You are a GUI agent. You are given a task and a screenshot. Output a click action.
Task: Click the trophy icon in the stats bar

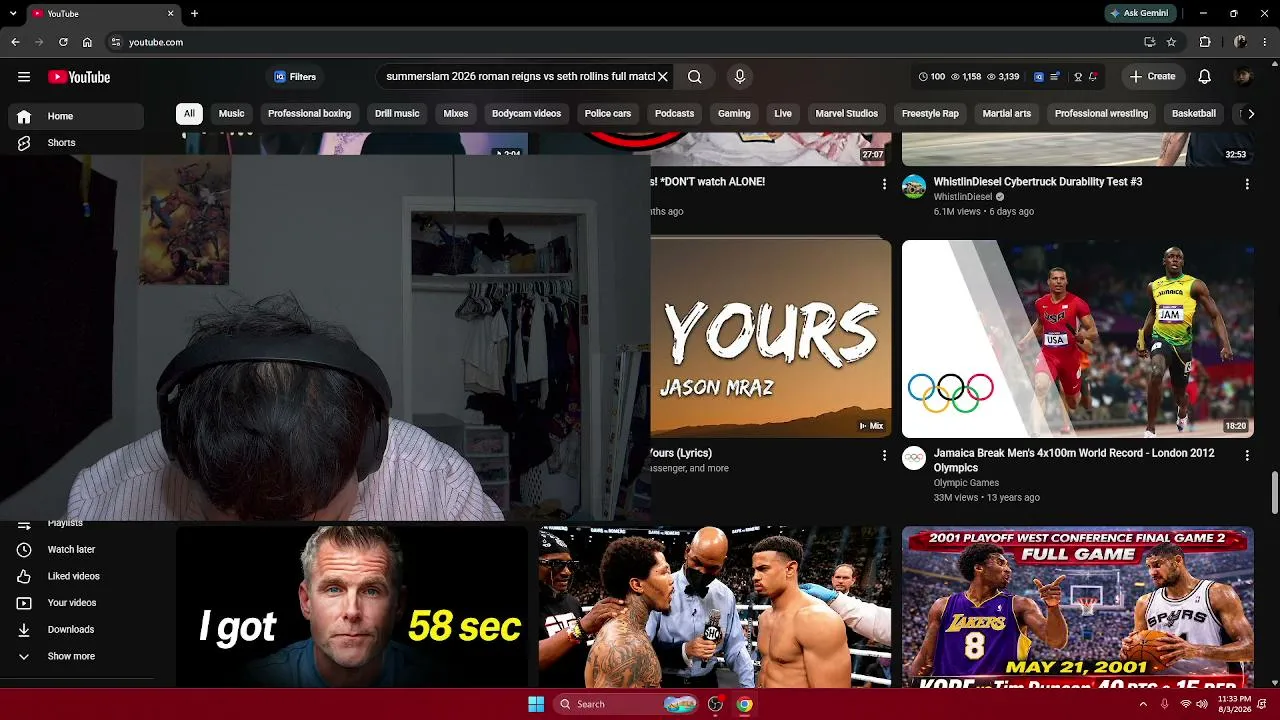[1078, 77]
